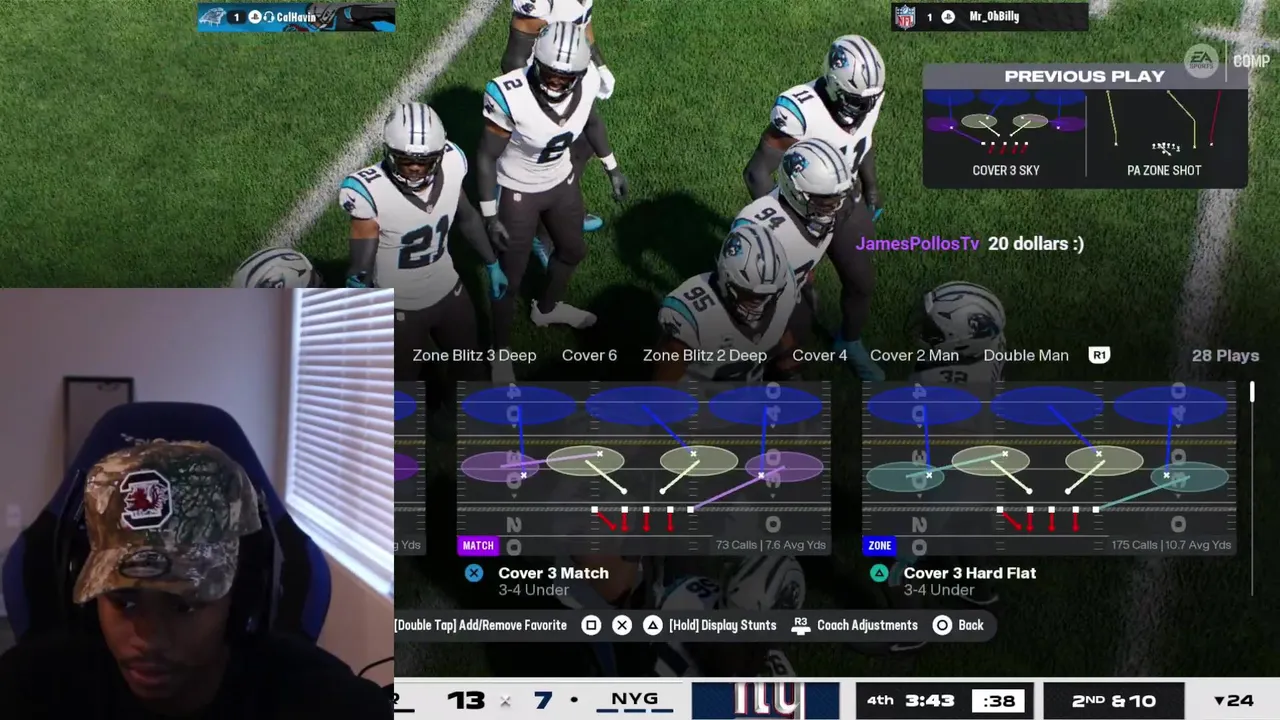Open Coach Adjustments
The width and height of the screenshot is (1280, 720).
click(867, 625)
